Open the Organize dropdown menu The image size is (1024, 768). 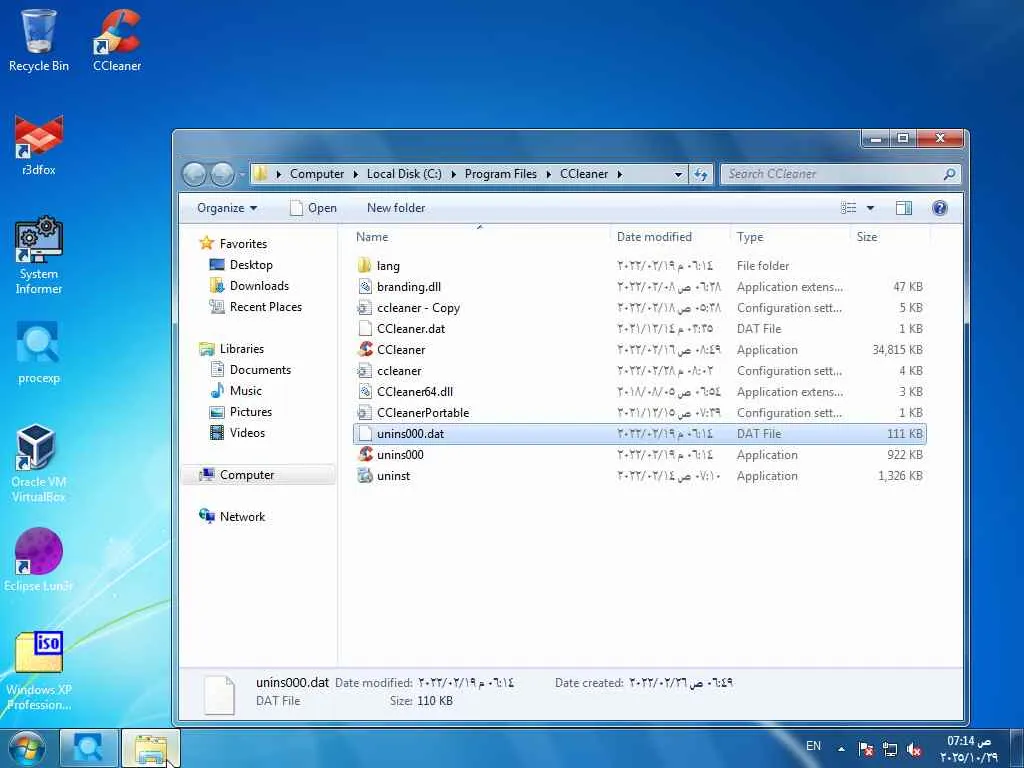[x=227, y=208]
